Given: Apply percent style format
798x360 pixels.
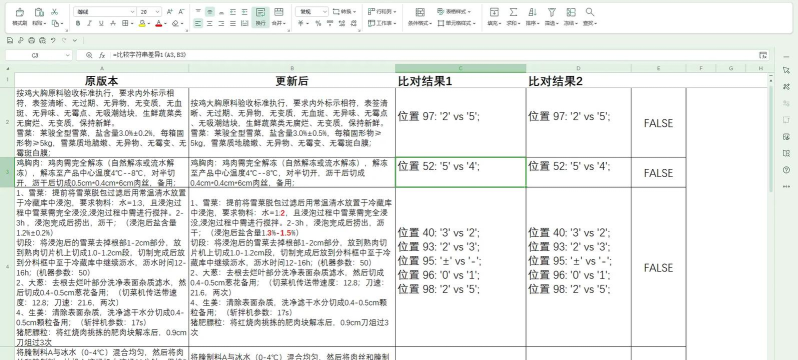Looking at the screenshot, I should coord(318,23).
